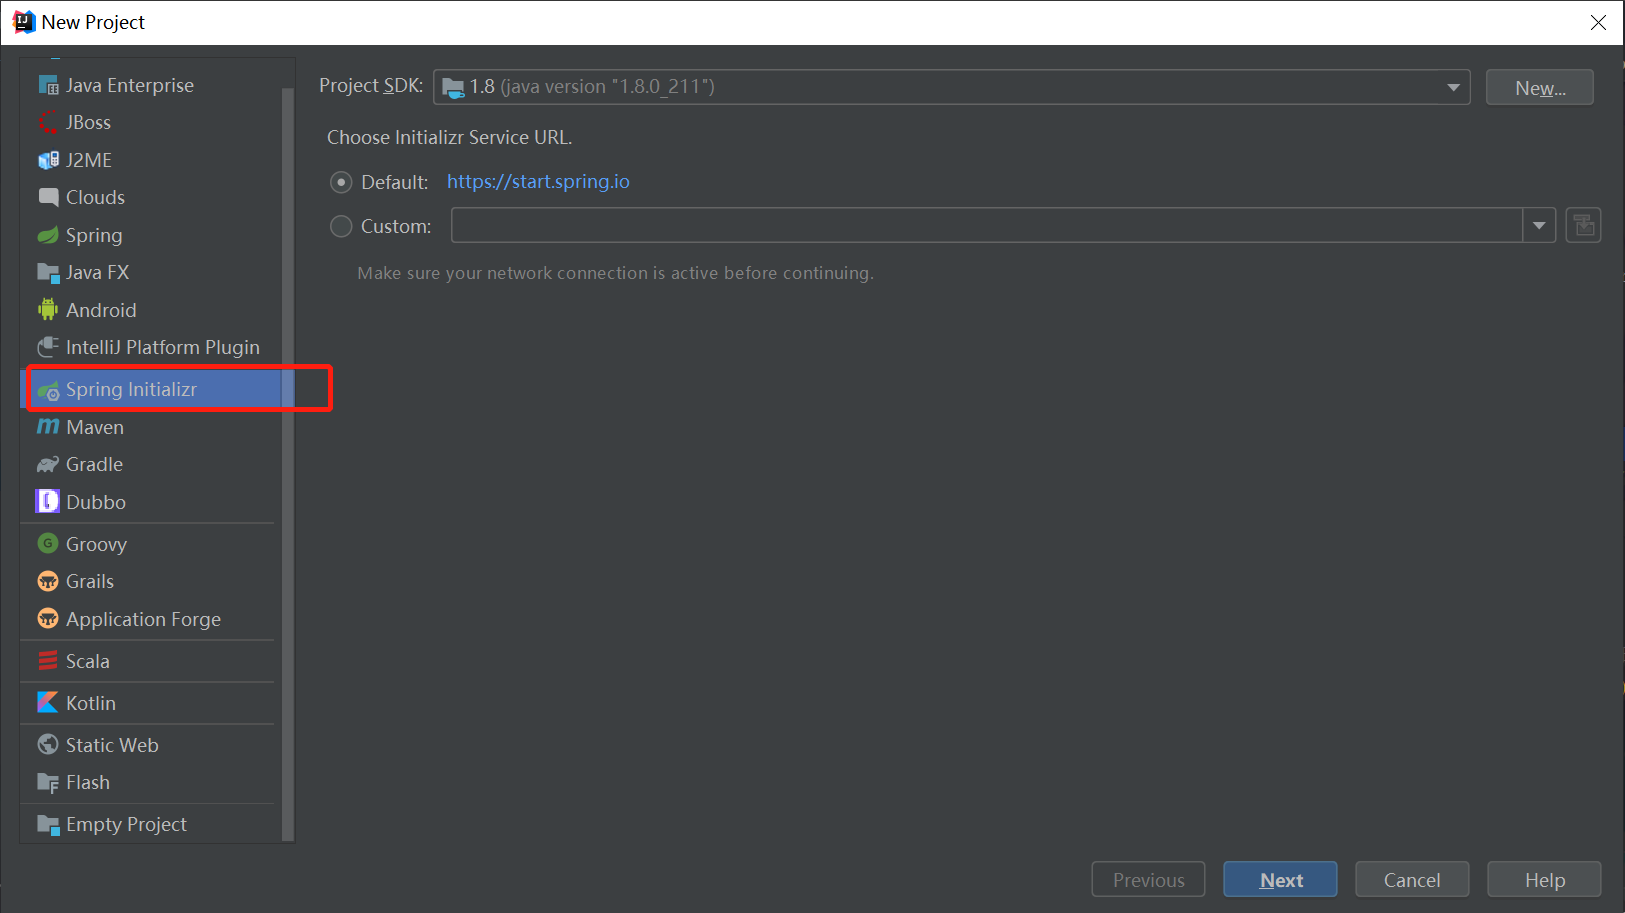This screenshot has width=1625, height=913.
Task: Select the Gradle elephant icon
Action: 47,464
